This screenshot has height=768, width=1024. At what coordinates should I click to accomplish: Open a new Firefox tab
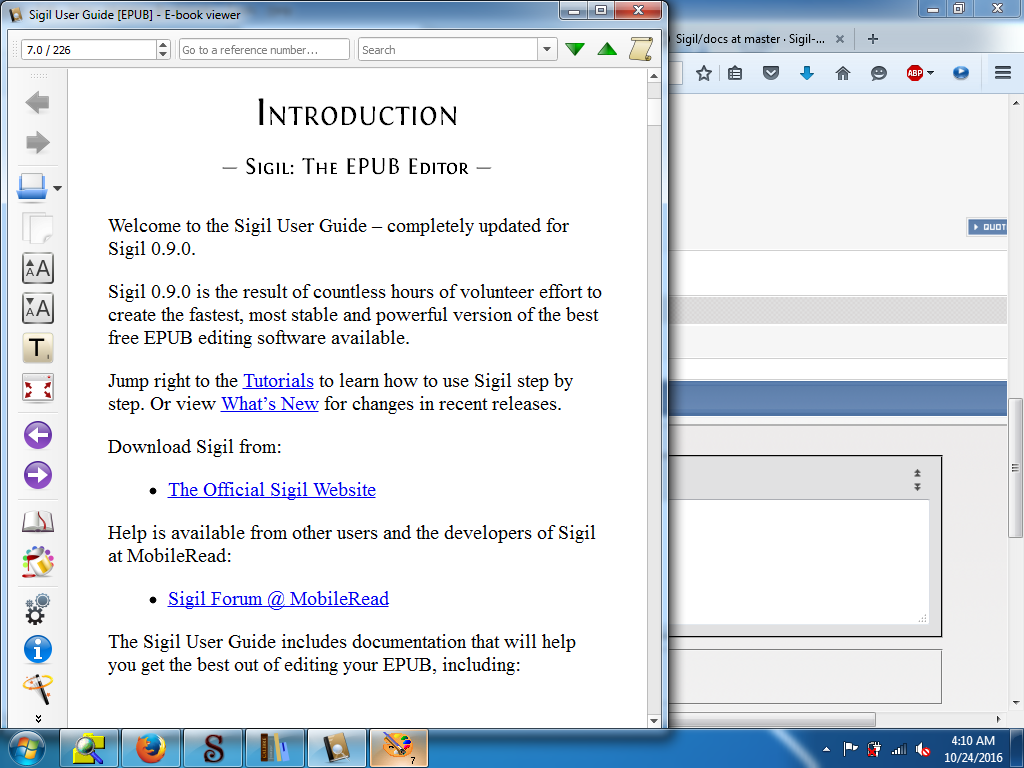click(x=872, y=39)
